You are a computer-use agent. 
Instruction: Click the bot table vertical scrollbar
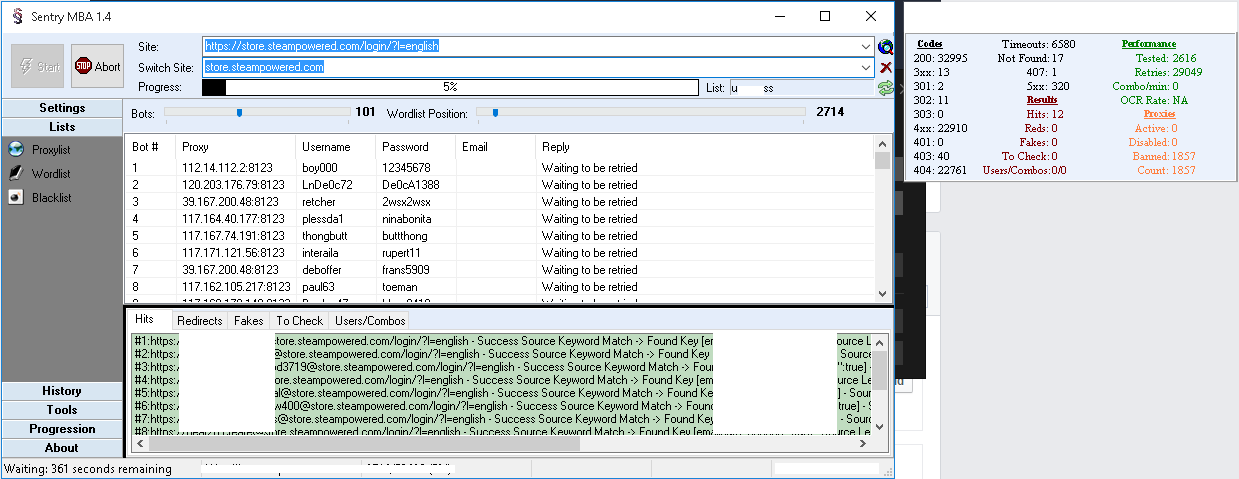tap(882, 218)
